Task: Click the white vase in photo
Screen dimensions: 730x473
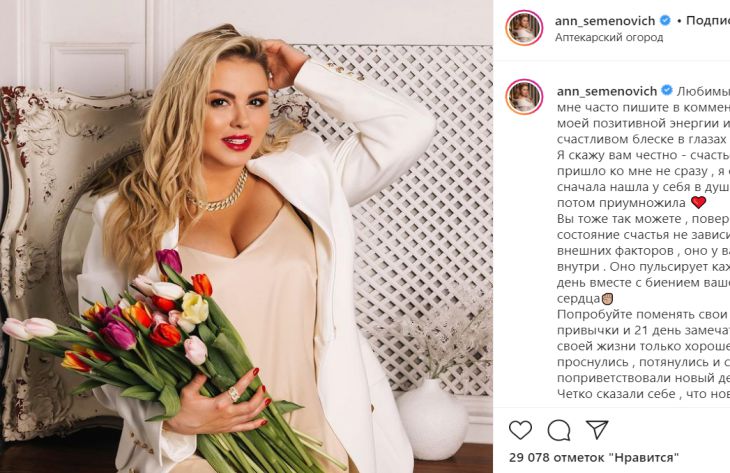Action: [432, 419]
